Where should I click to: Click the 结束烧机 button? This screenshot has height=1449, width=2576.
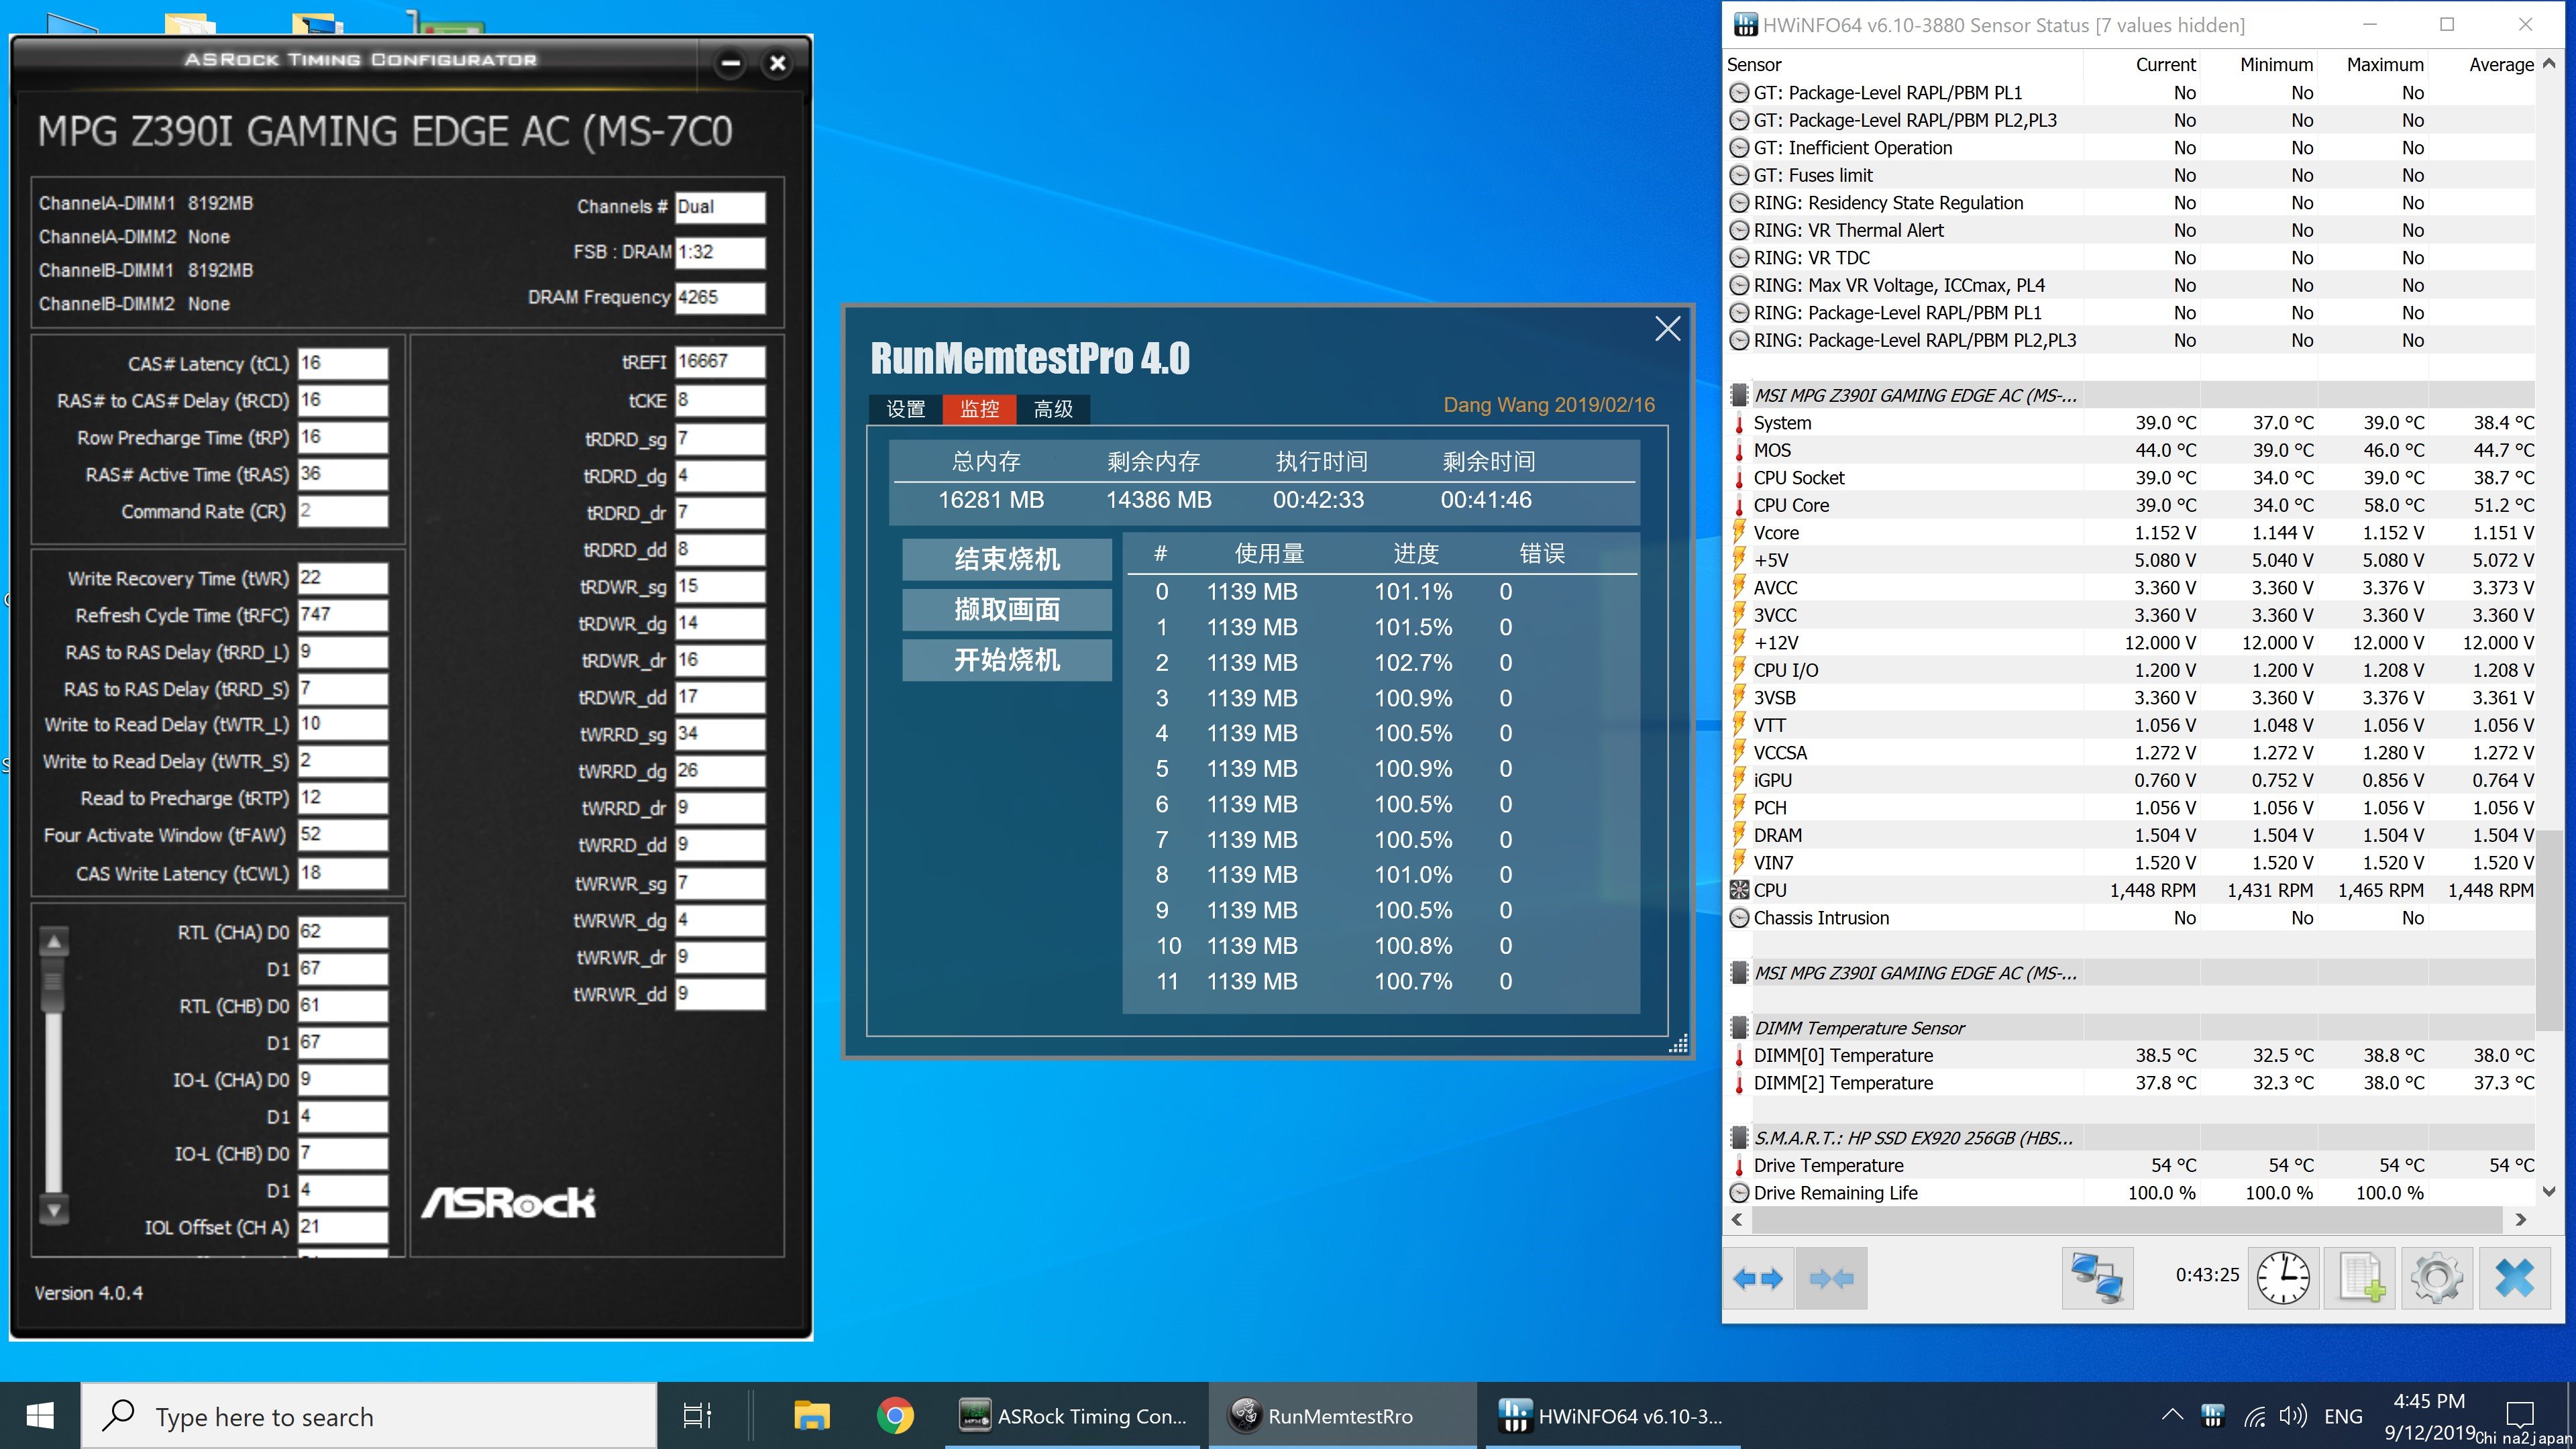pyautogui.click(x=1006, y=559)
